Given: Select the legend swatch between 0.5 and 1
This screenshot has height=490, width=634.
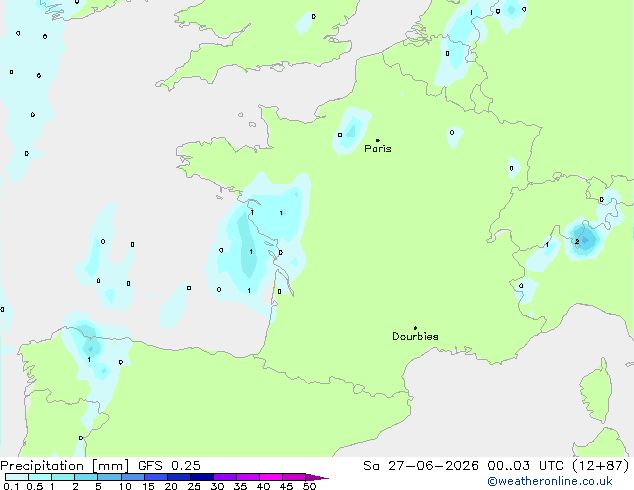Looking at the screenshot, I should (x=40, y=477).
